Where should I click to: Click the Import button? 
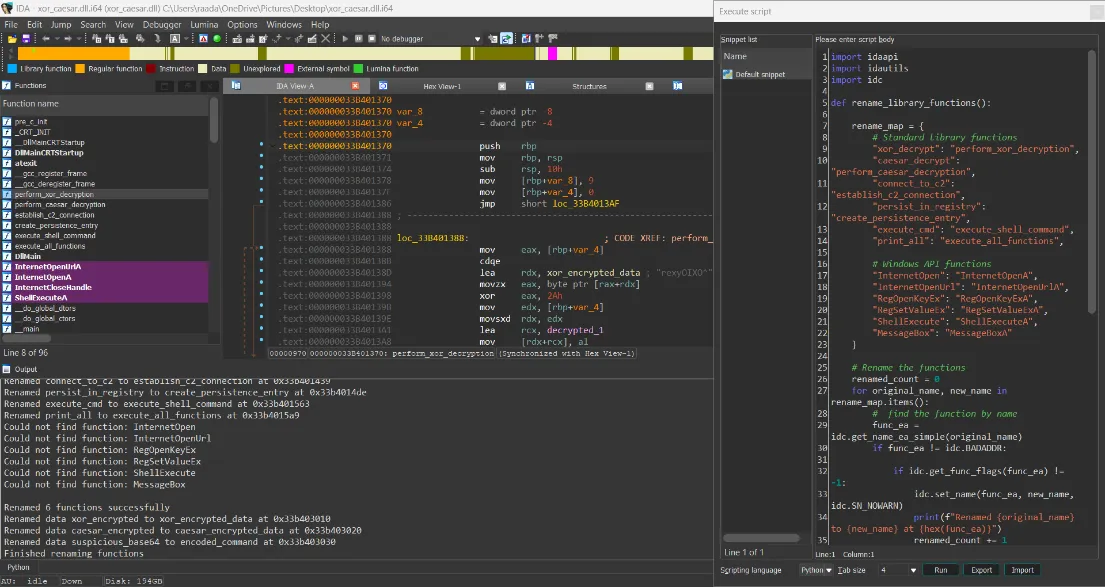[x=1023, y=570]
